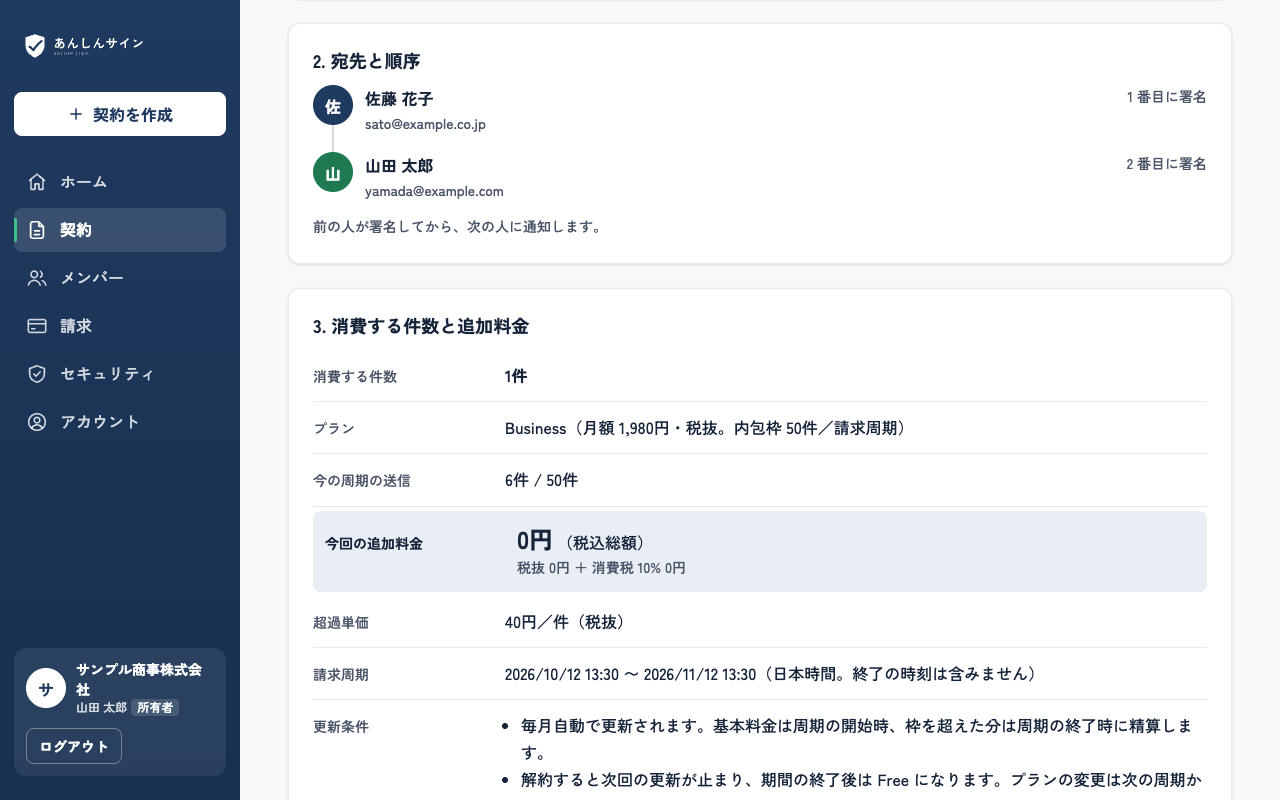Click the サンプル商事株式会社 company name
Screen dimensions: 1280x800
[x=139, y=679]
